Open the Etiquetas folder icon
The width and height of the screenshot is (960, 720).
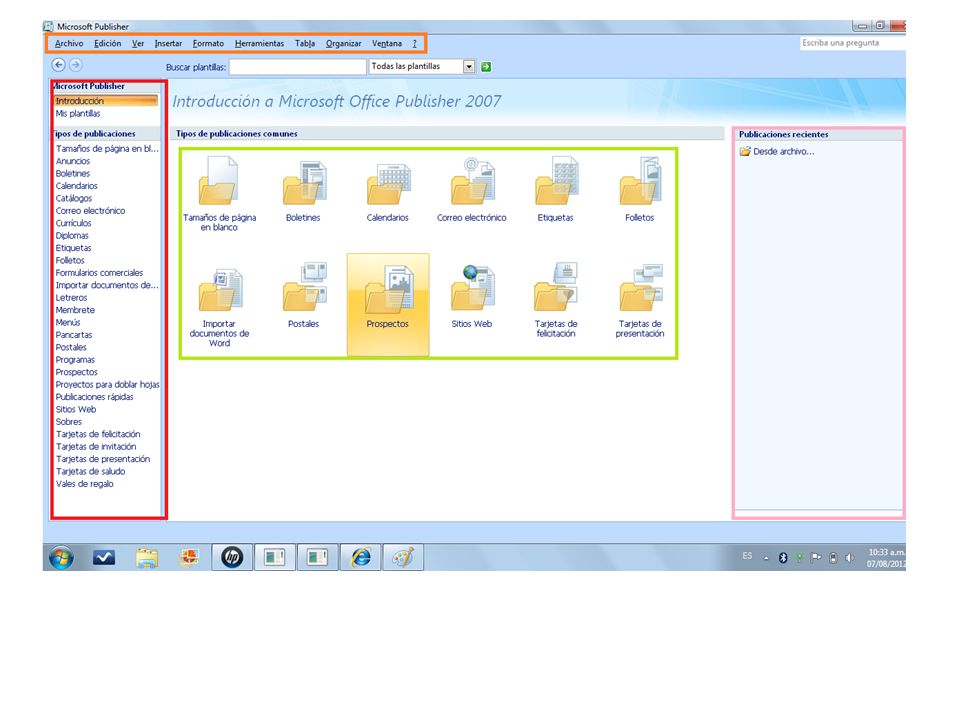(556, 181)
